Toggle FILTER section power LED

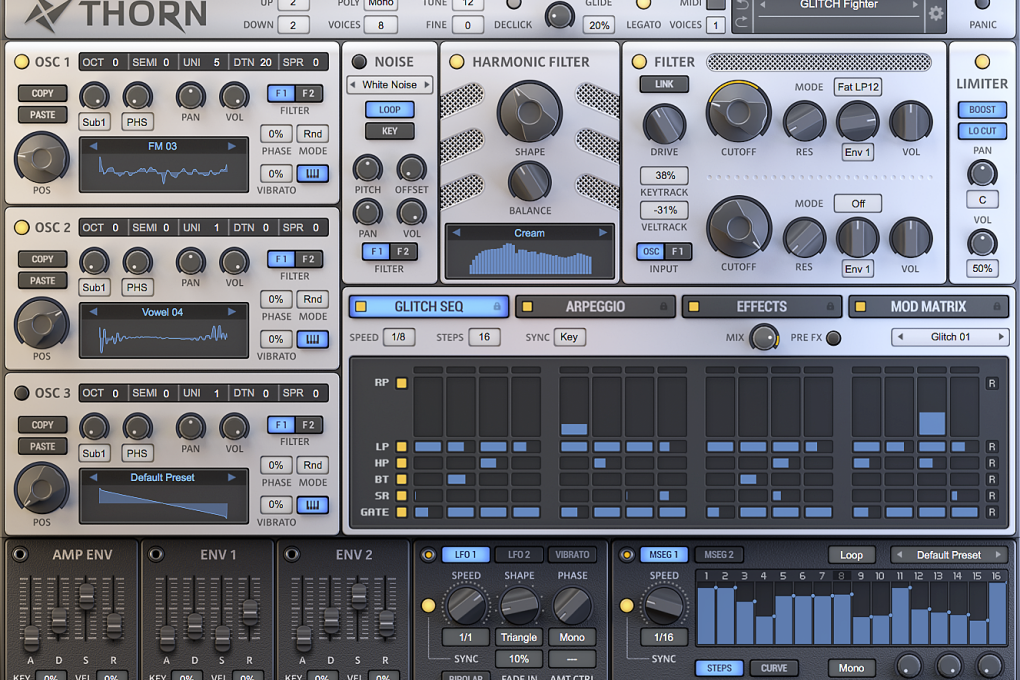click(x=639, y=62)
